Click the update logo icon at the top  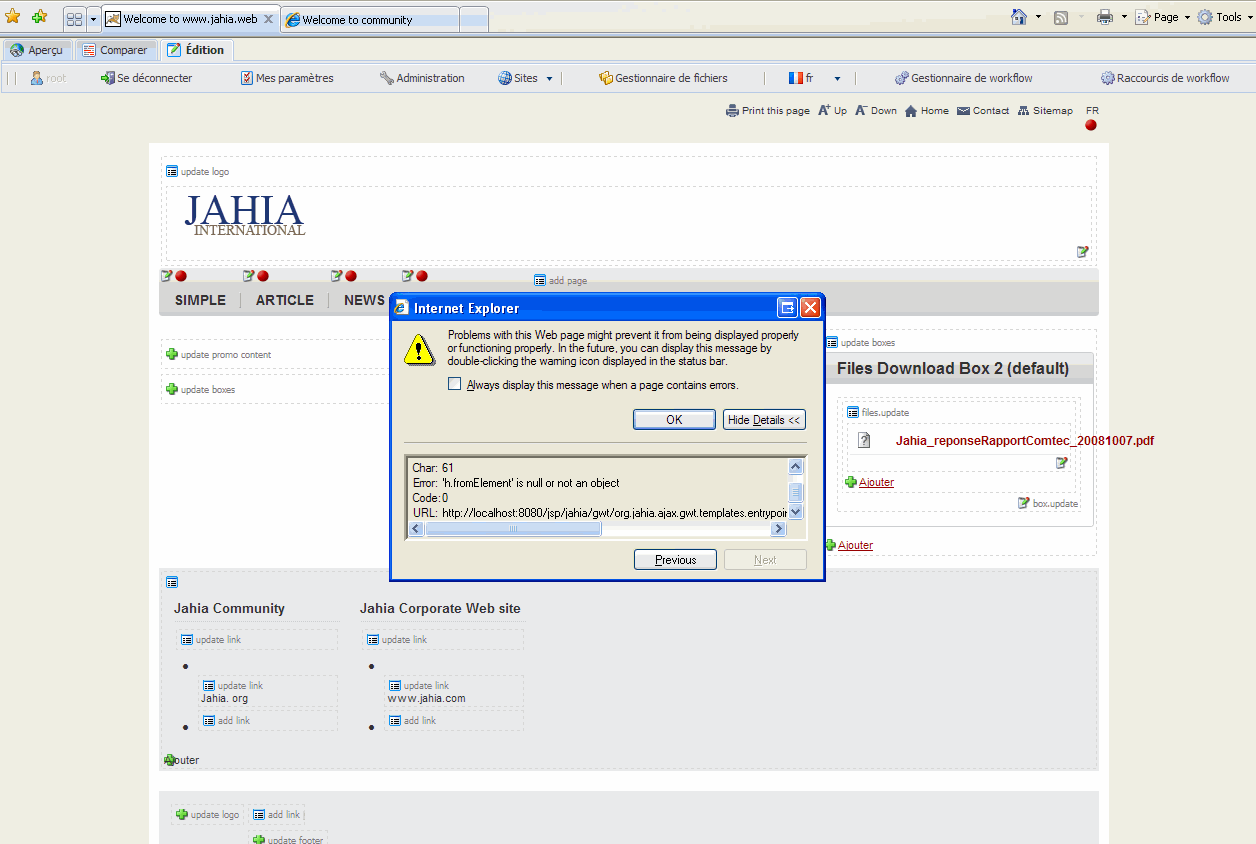pos(172,172)
